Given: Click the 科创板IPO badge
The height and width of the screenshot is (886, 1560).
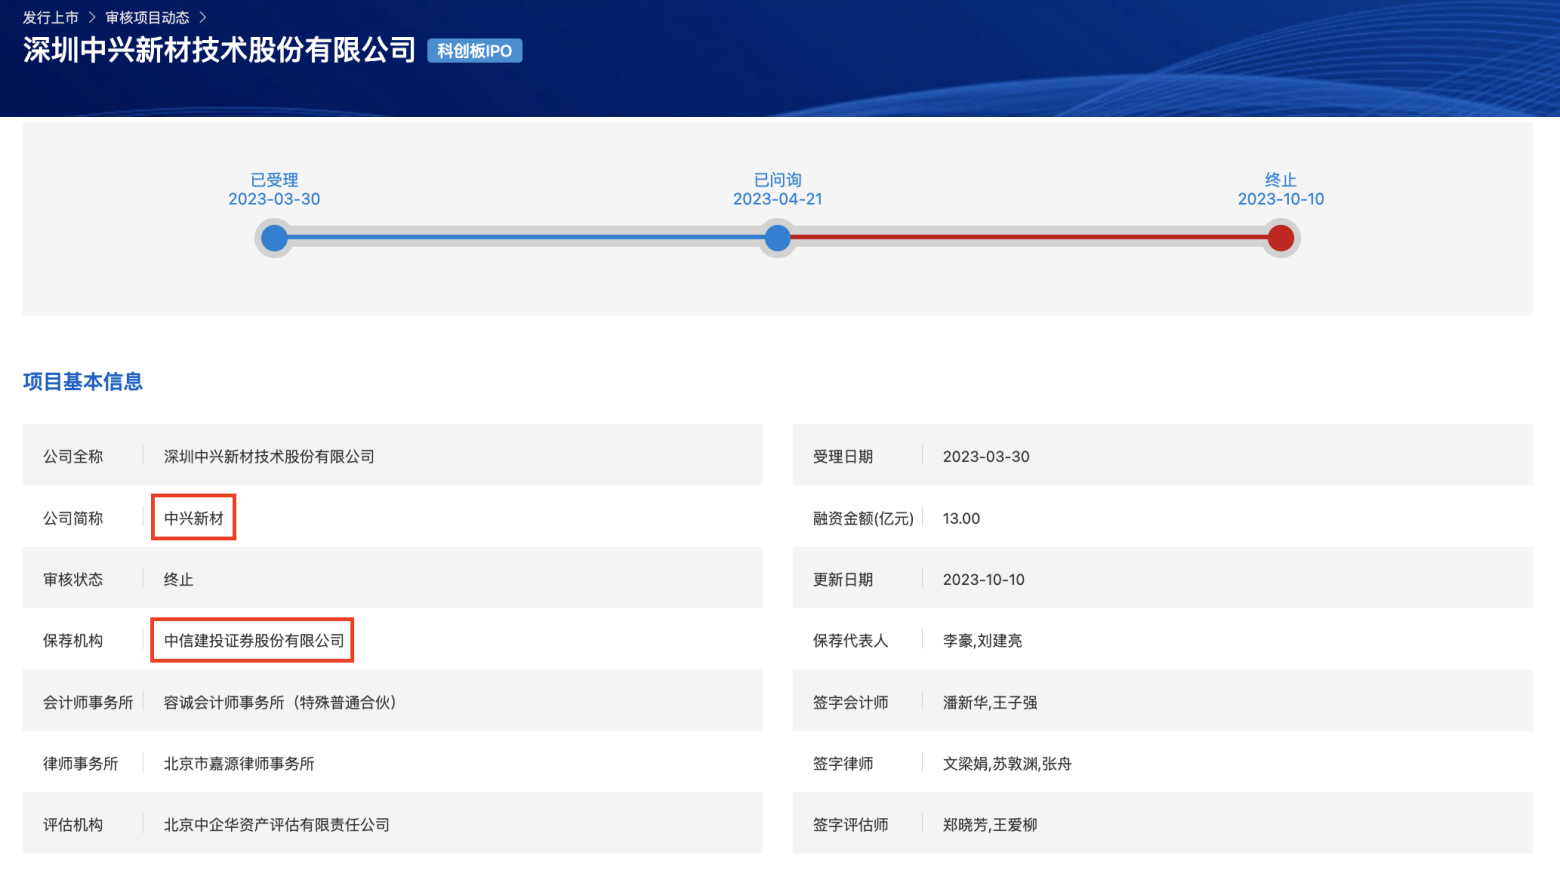Looking at the screenshot, I should pyautogui.click(x=474, y=51).
